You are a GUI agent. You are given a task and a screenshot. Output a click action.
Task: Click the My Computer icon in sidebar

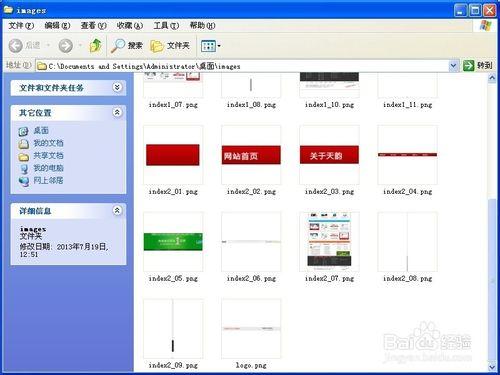click(24, 169)
